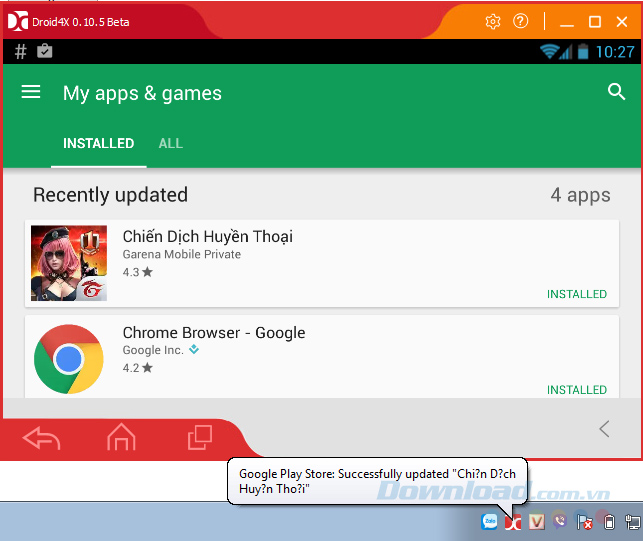Click the Chiến Dịch Huyền Thoại game thumbnail
This screenshot has width=643, height=541.
coord(69,263)
